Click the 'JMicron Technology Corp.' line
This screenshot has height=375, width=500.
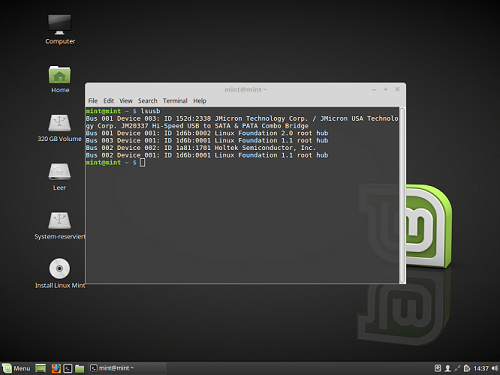click(x=242, y=118)
